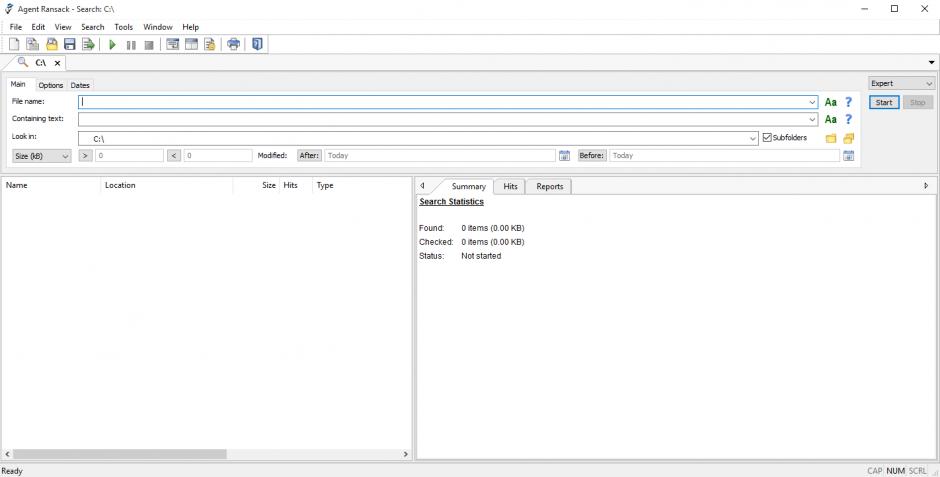
Task: Click the search criteria layout toolbar icon
Action: pos(173,44)
